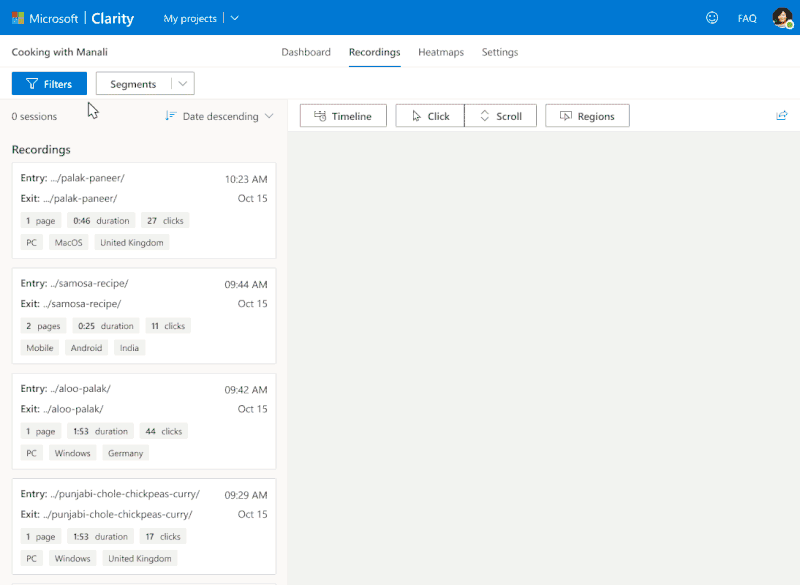Click the 0 sessions count
Screen dimensions: 800x585
[34, 116]
